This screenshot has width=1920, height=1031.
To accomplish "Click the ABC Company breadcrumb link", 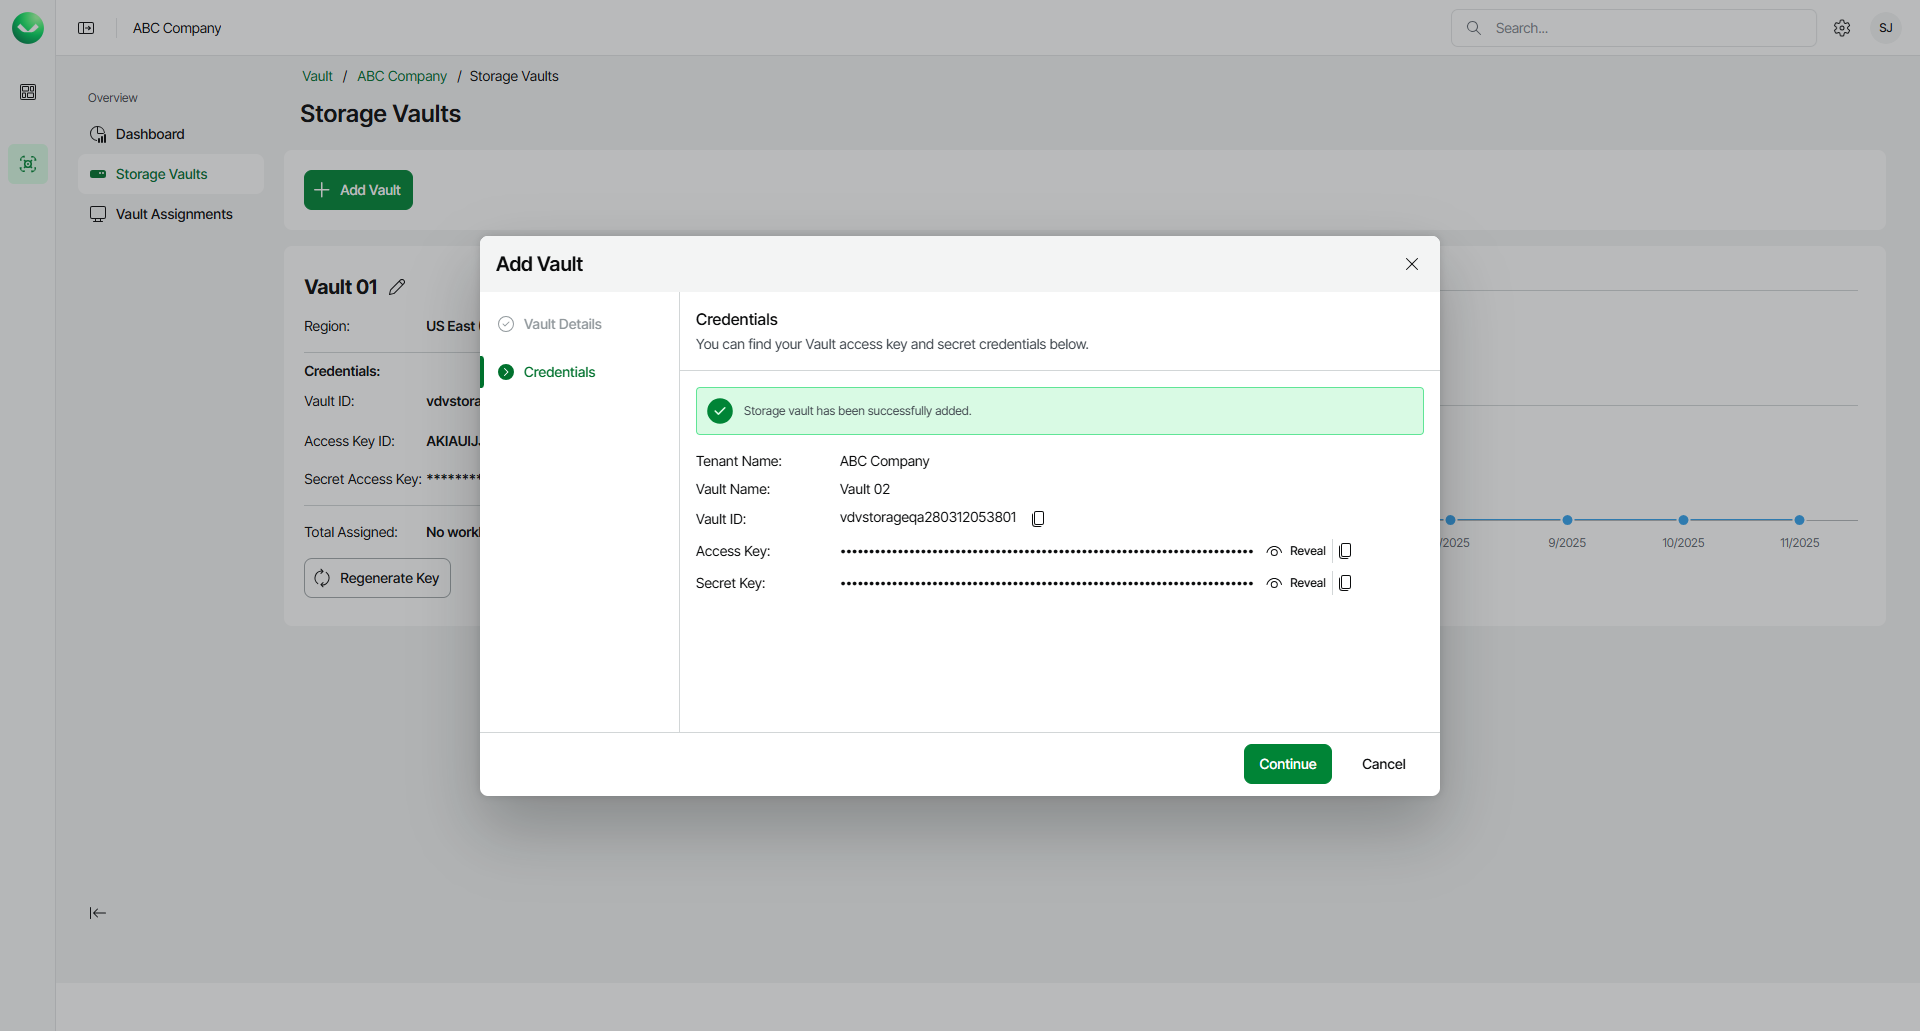I will tap(402, 76).
